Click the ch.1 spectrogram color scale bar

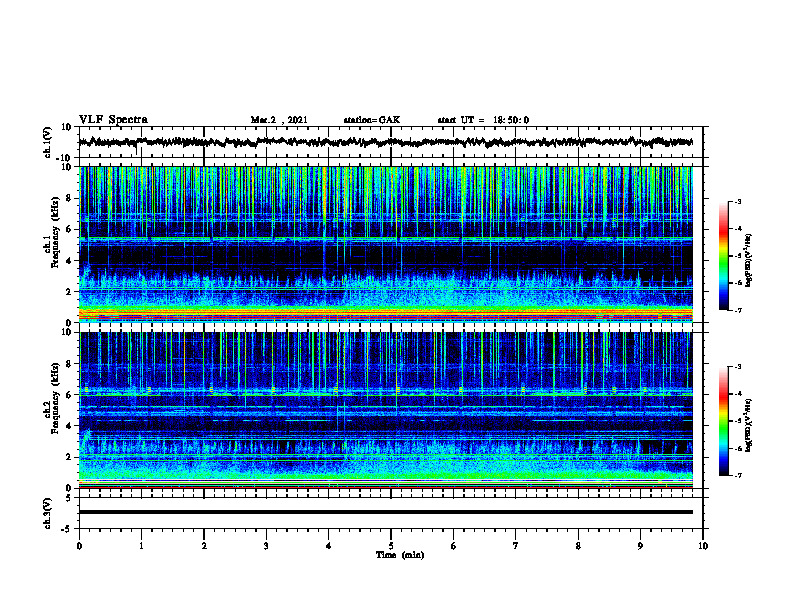coord(724,255)
